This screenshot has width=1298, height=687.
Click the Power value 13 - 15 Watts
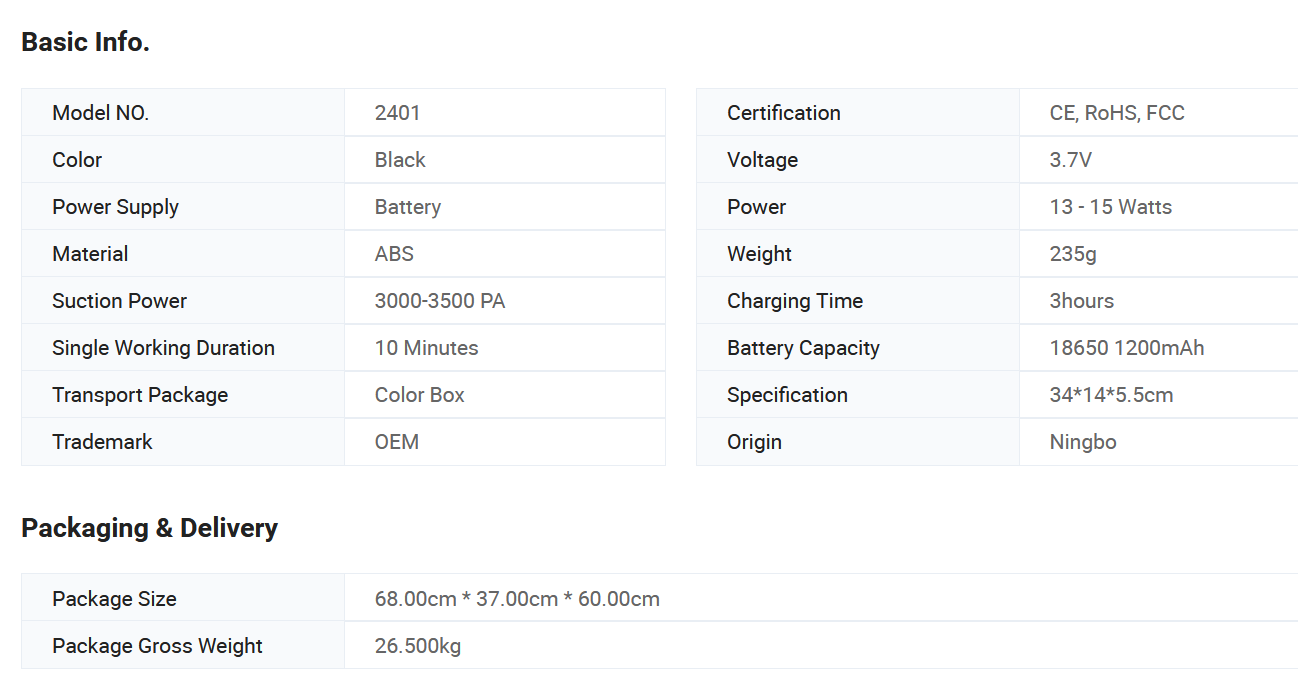coord(1111,207)
